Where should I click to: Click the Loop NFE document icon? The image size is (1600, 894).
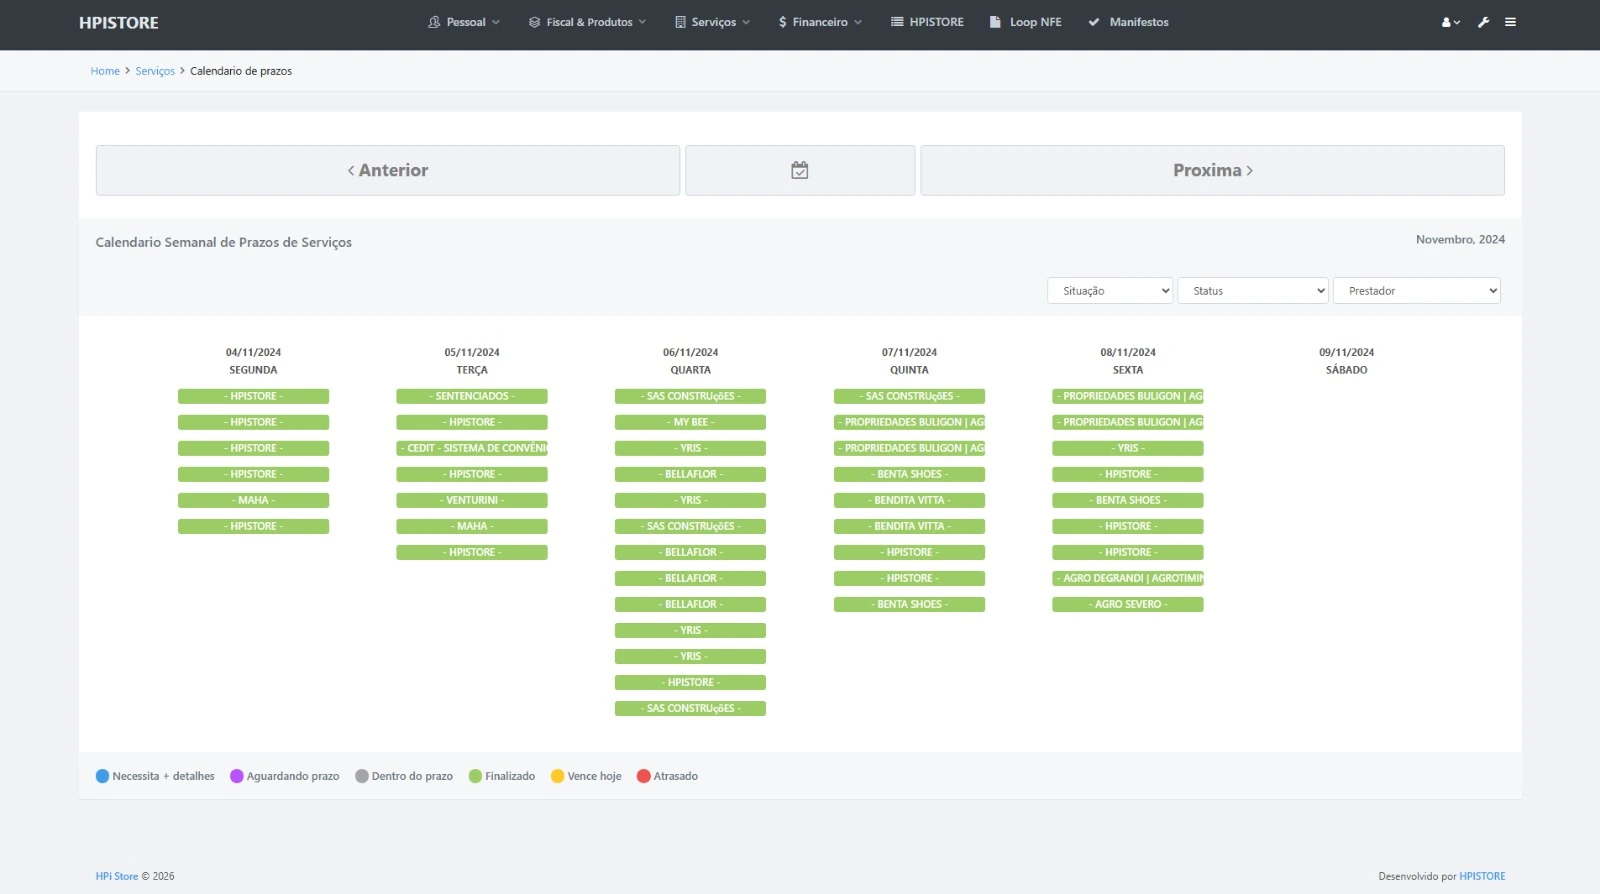coord(995,22)
